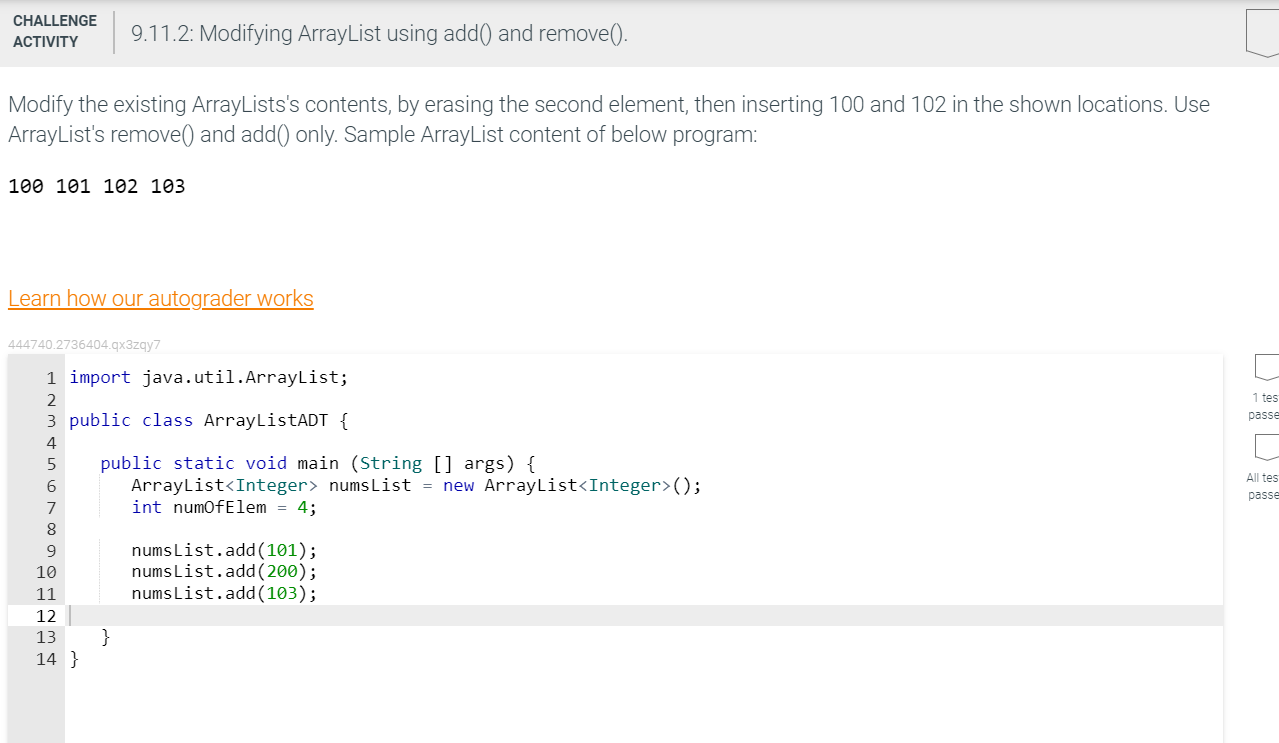Select the word 'import' on line 1
The height and width of the screenshot is (743, 1279).
pos(100,377)
